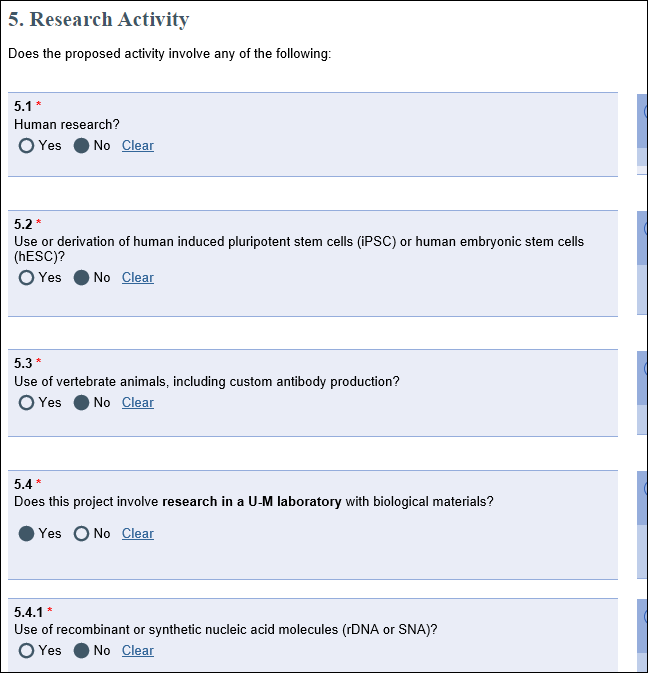Image resolution: width=648 pixels, height=673 pixels.
Task: Clear the 5.4.1 rDNA or SNA answer
Action: click(x=138, y=651)
